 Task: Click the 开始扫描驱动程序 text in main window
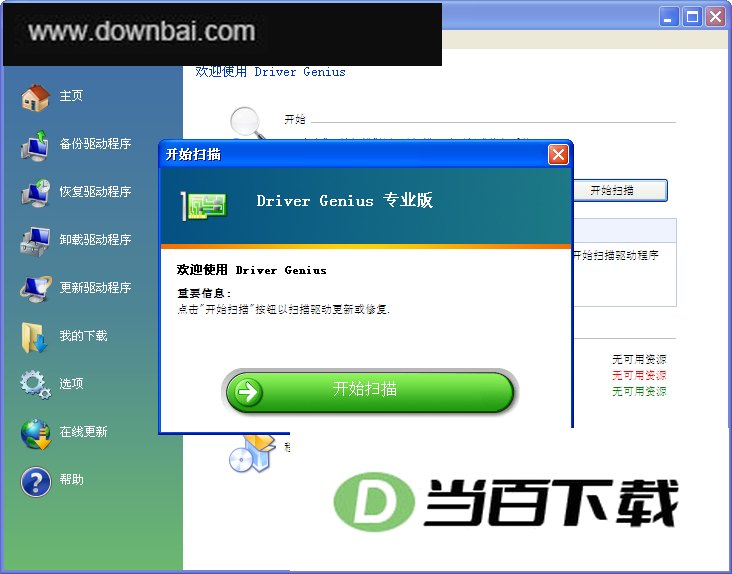coord(616,255)
